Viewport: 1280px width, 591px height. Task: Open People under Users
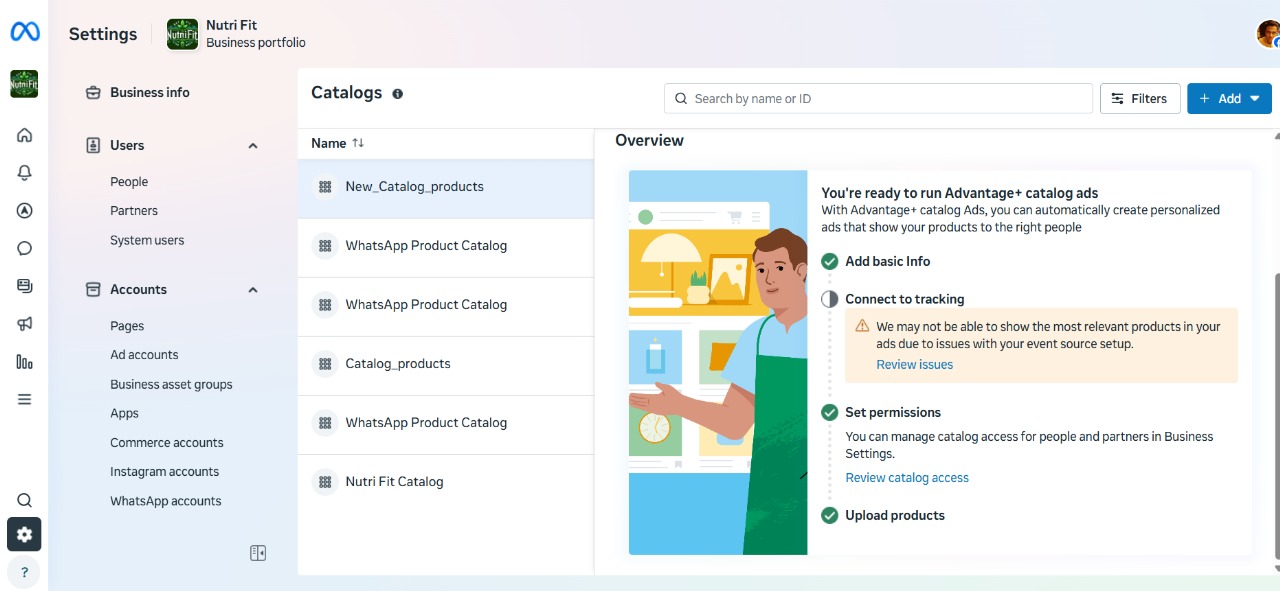coord(129,182)
